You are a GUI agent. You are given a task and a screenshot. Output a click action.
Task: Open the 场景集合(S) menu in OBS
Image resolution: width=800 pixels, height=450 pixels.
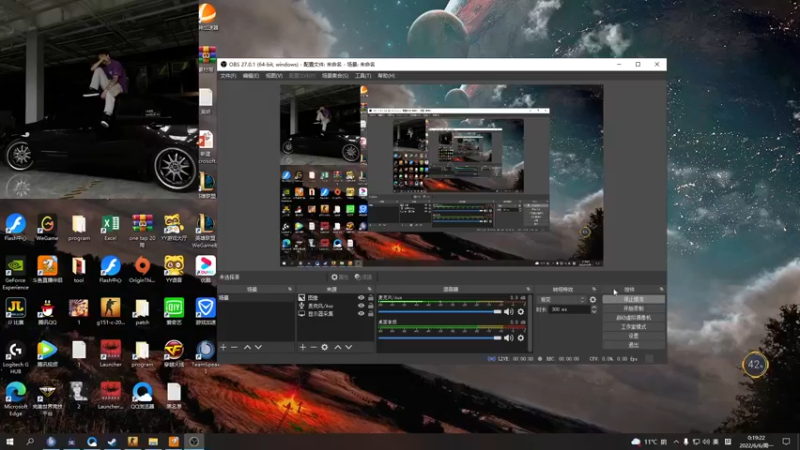[x=335, y=76]
